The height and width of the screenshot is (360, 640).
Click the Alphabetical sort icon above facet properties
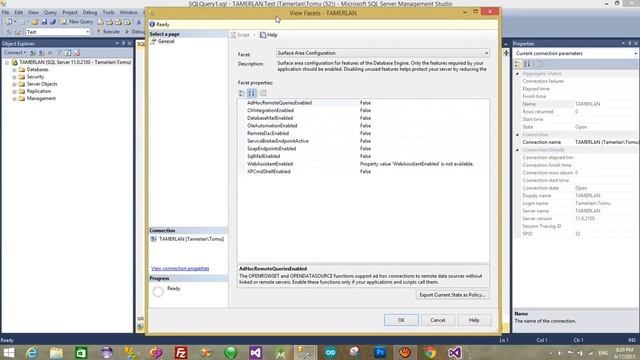tap(252, 93)
